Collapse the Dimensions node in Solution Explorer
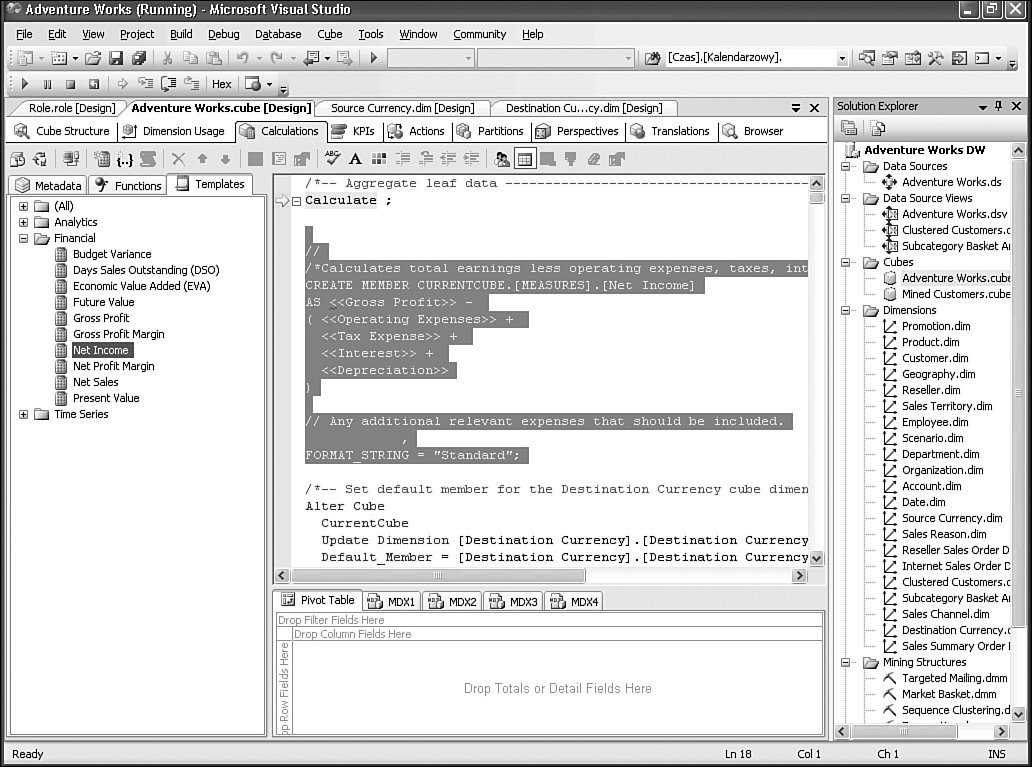This screenshot has width=1032, height=767. coord(846,311)
